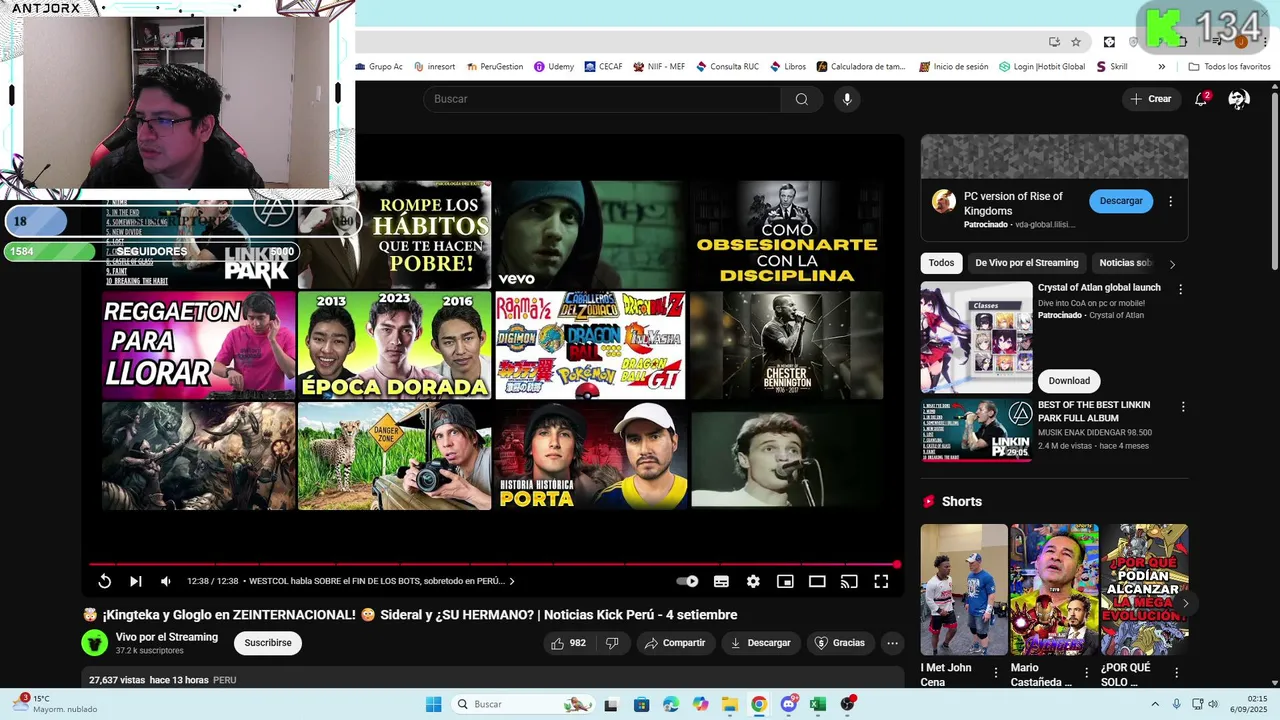The image size is (1280, 720).
Task: Like the video with 982 likes
Action: [568, 643]
